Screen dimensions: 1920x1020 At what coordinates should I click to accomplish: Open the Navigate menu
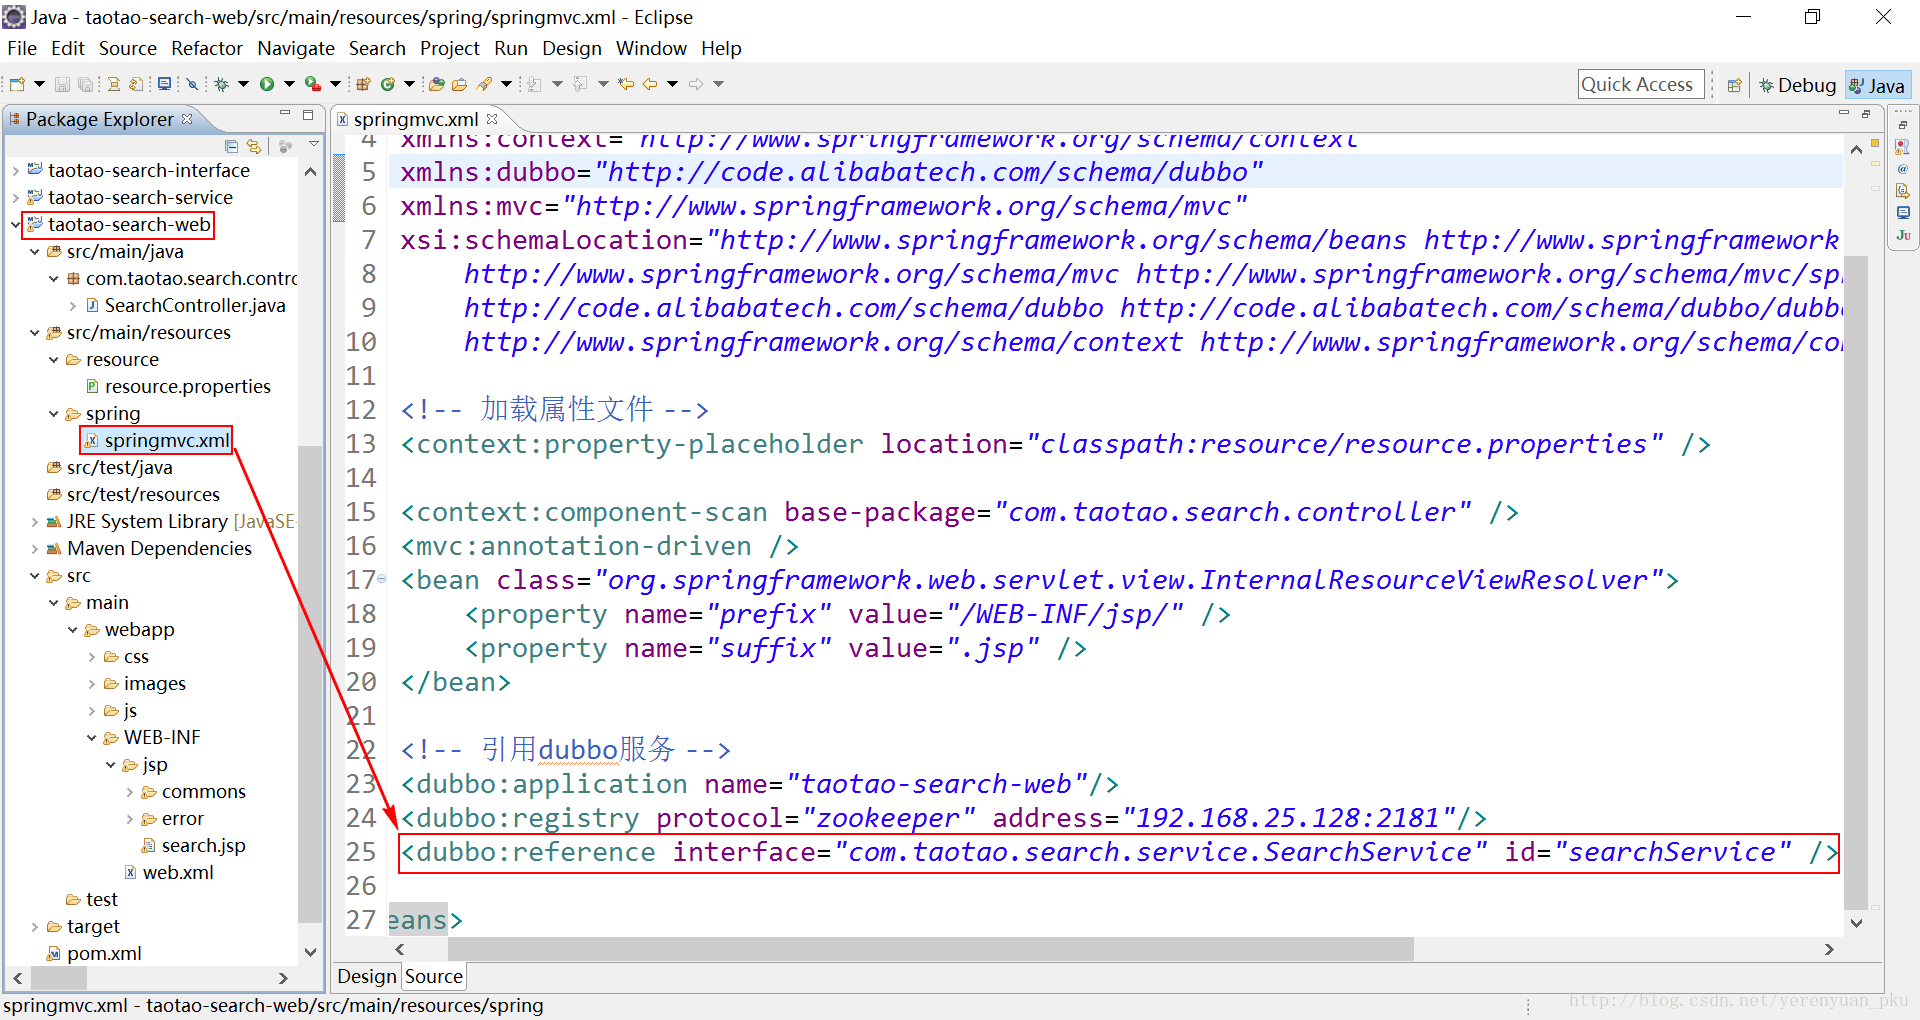295,48
